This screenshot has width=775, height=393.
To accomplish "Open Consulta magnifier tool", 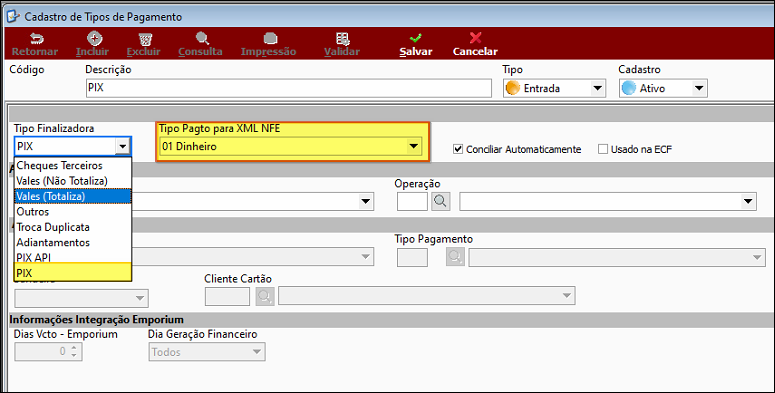I will [202, 38].
